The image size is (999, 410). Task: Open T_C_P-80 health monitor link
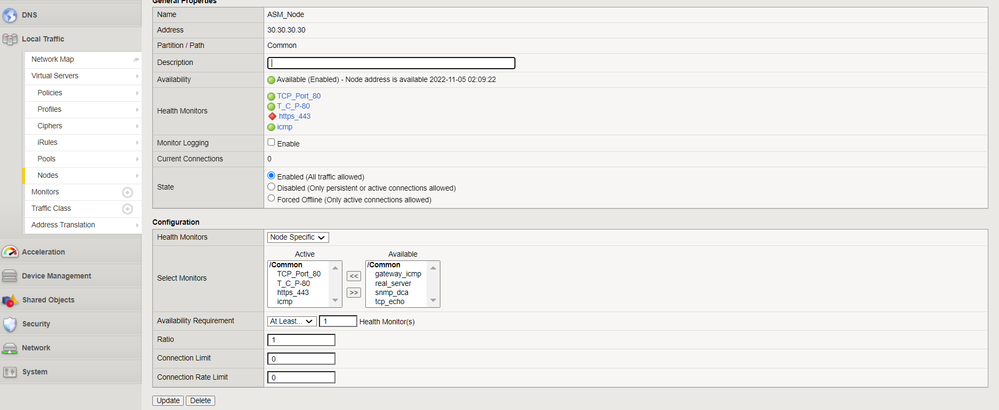click(x=294, y=106)
